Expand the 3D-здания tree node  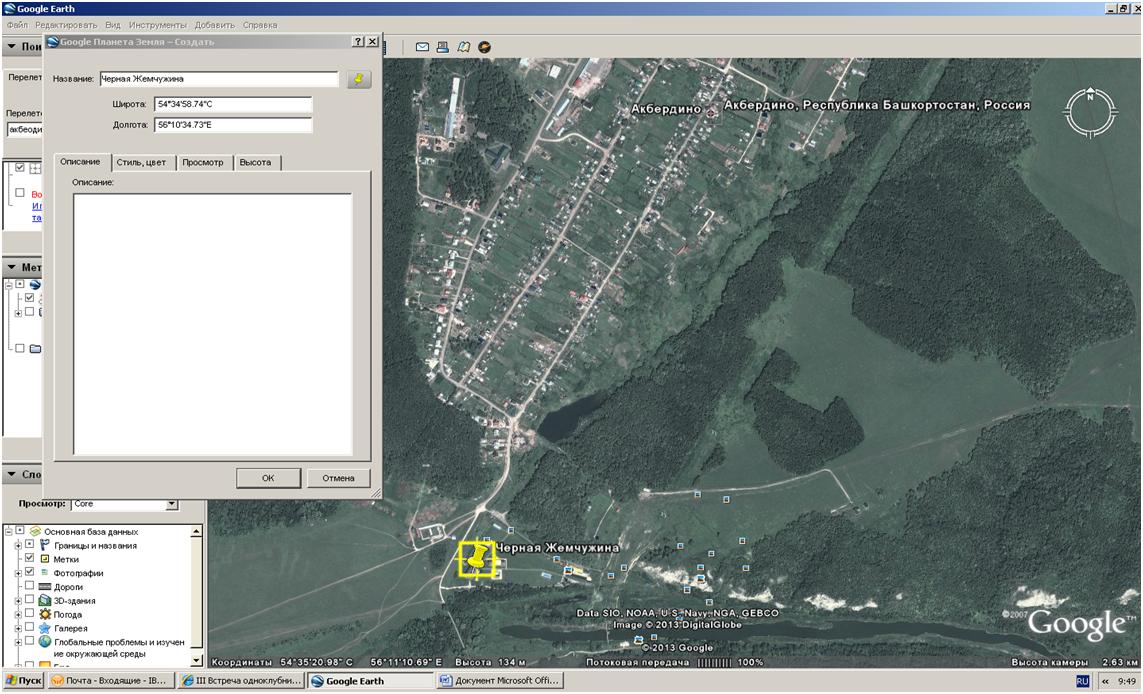click(x=17, y=601)
